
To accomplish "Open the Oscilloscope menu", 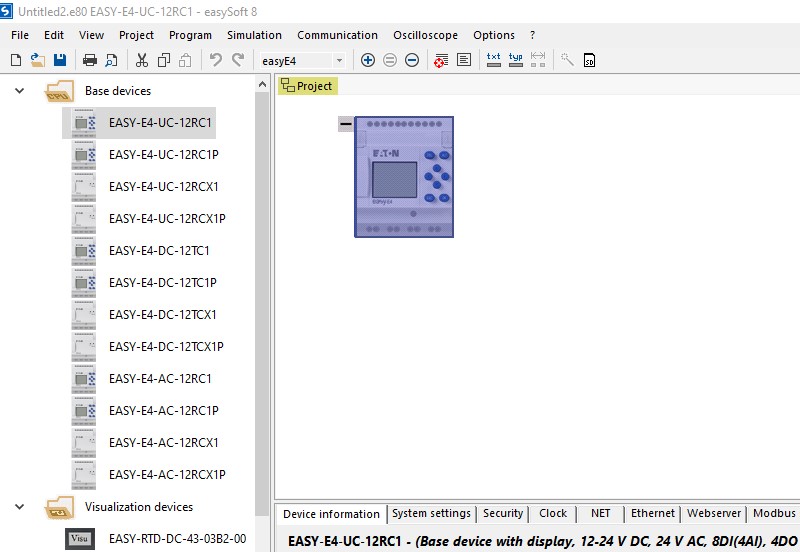I will pyautogui.click(x=425, y=35).
